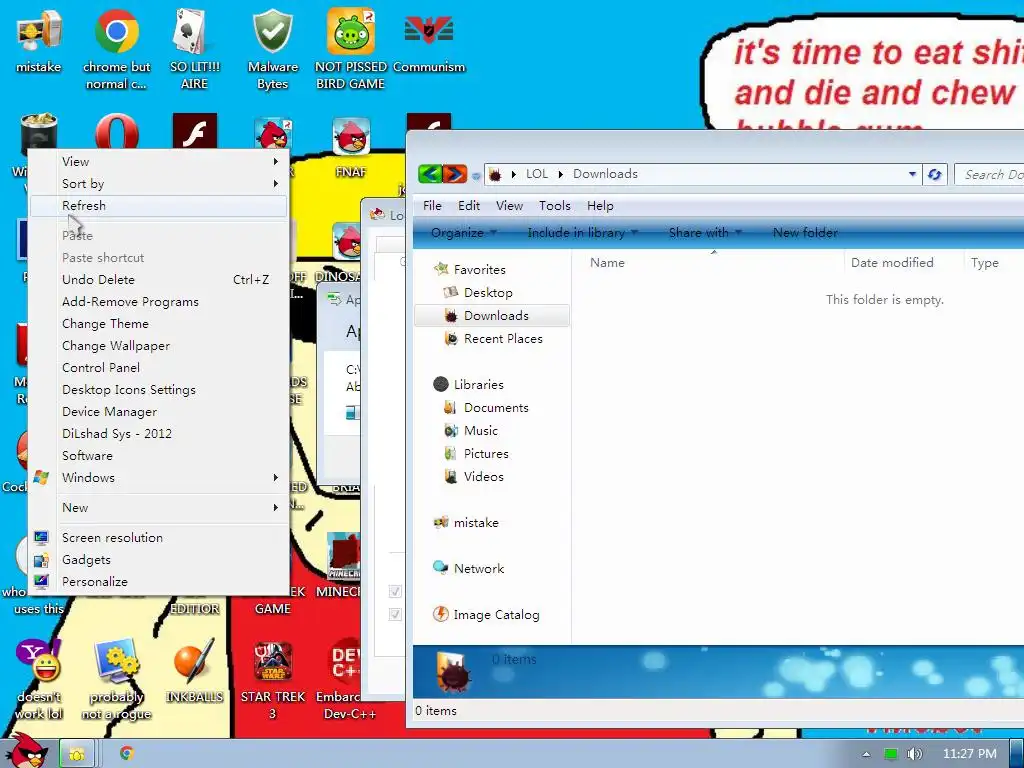Select Network in navigation pane

coord(479,569)
